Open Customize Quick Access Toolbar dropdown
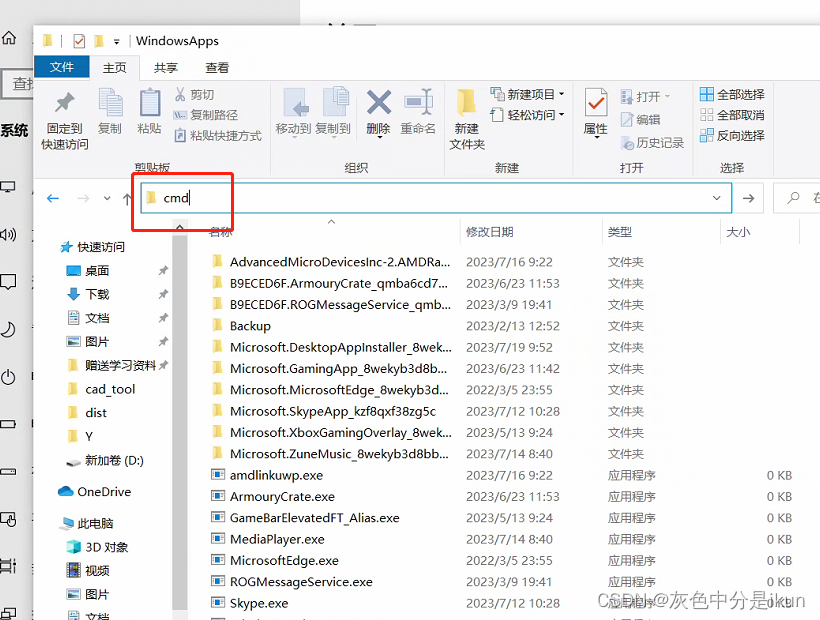820x620 pixels. click(x=117, y=41)
